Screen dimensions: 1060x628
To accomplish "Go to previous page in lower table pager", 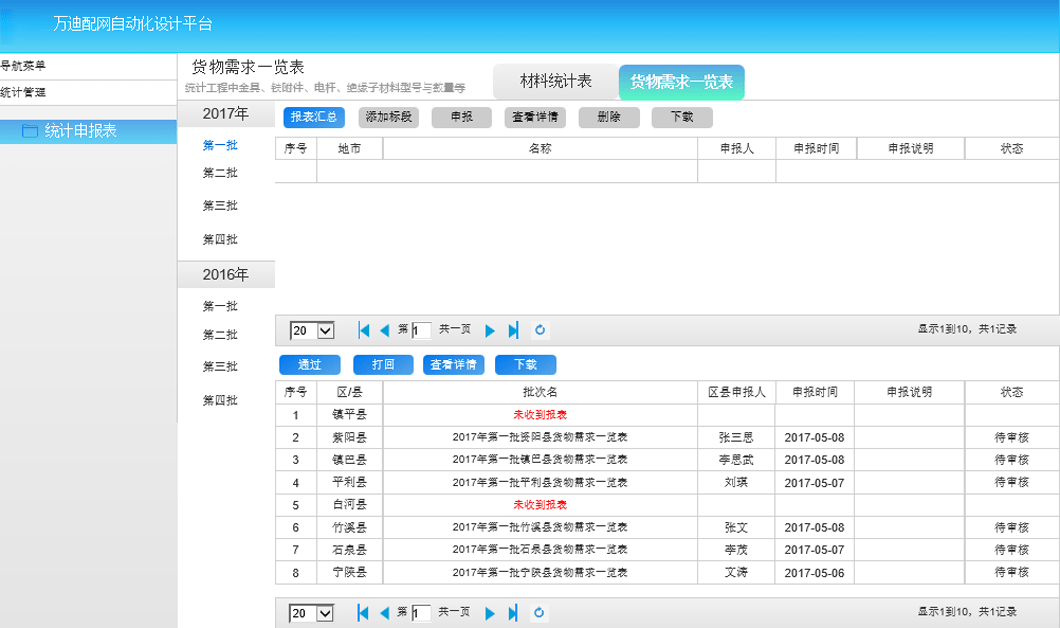I will pyautogui.click(x=385, y=613).
